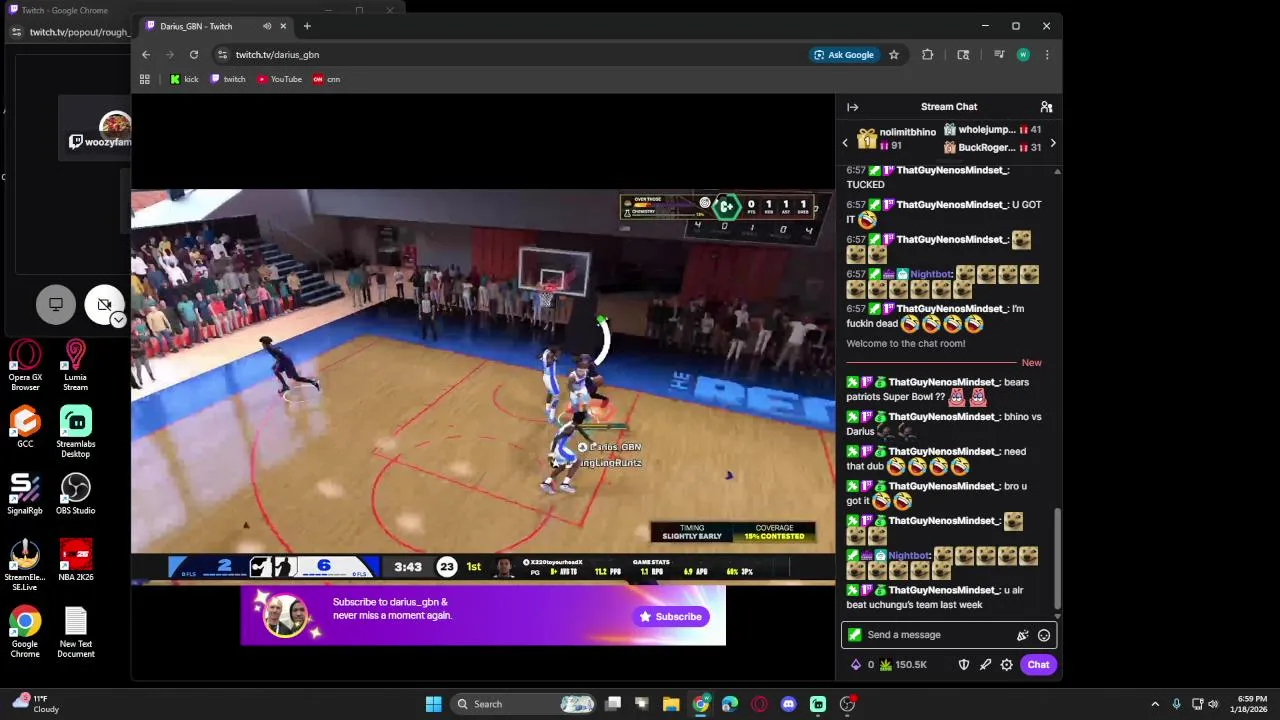Open the chat community users list icon

click(x=1046, y=107)
